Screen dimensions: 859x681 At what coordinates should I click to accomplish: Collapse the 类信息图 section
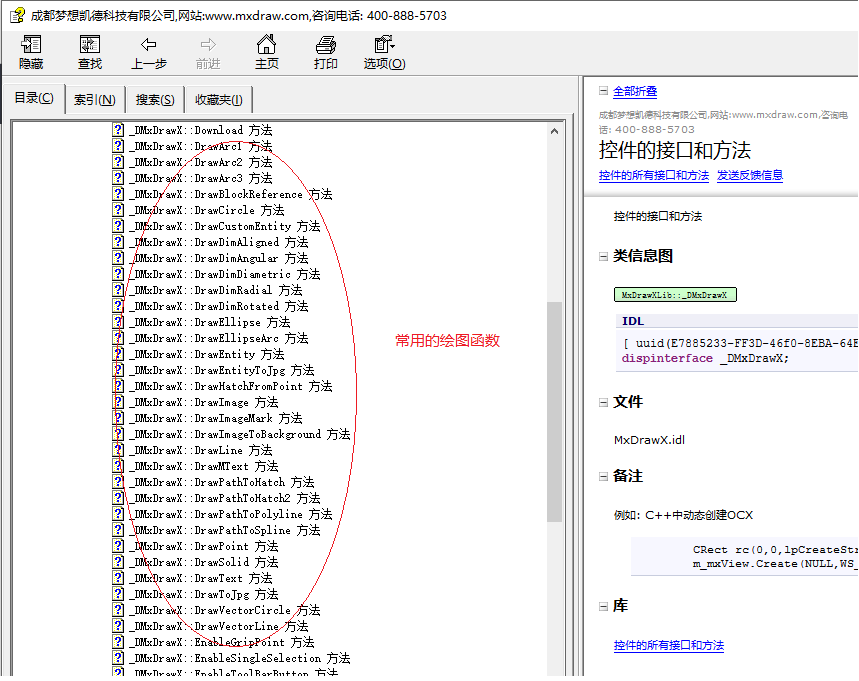pyautogui.click(x=604, y=256)
